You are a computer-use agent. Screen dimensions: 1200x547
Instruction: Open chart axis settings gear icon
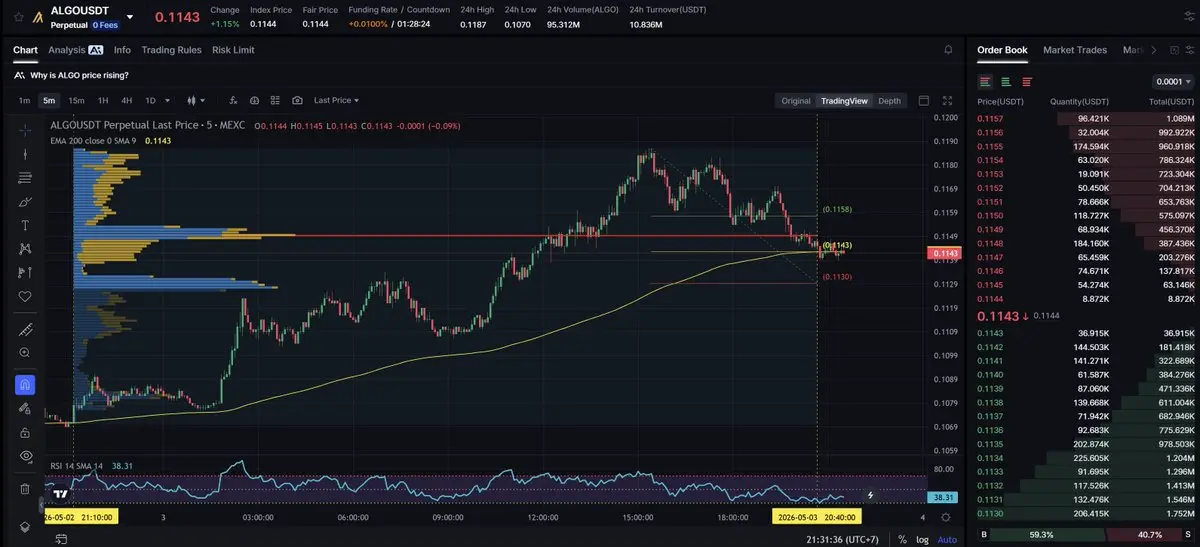946,517
